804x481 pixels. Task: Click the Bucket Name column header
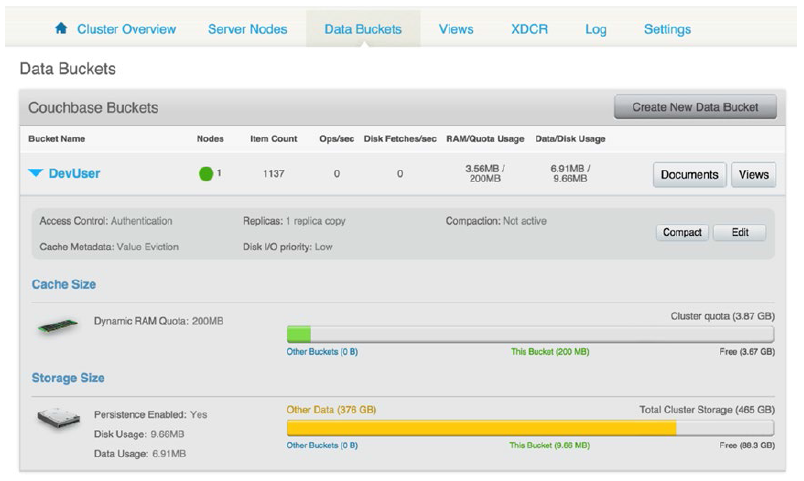pyautogui.click(x=56, y=138)
